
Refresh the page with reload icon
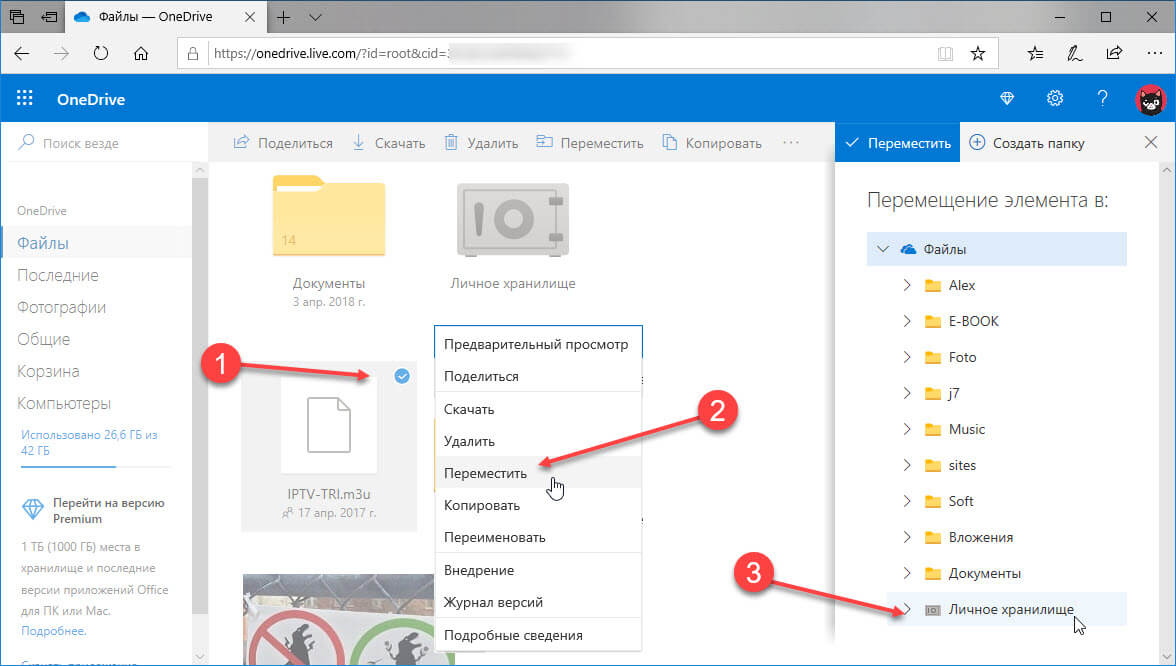coord(100,53)
